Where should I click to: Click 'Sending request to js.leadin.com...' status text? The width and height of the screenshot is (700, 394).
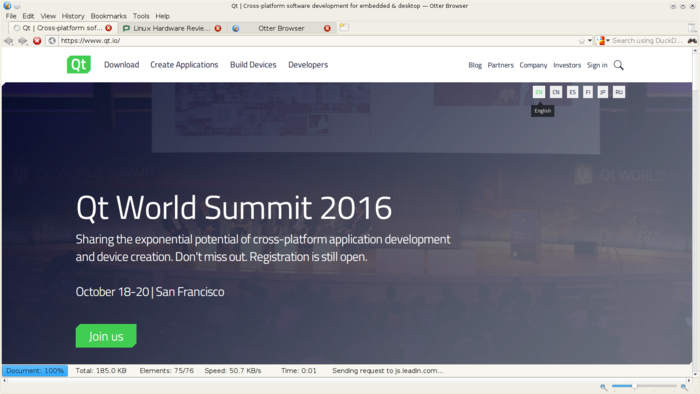pyautogui.click(x=388, y=371)
